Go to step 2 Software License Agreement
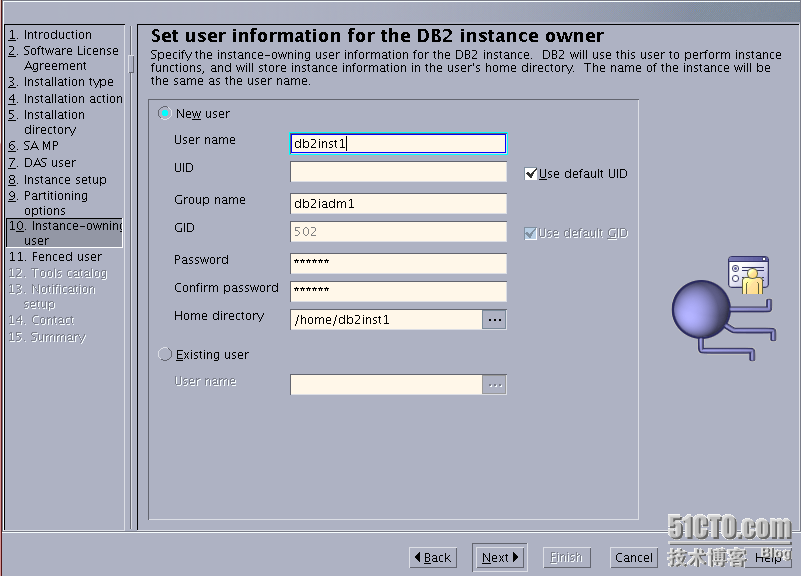 point(63,58)
